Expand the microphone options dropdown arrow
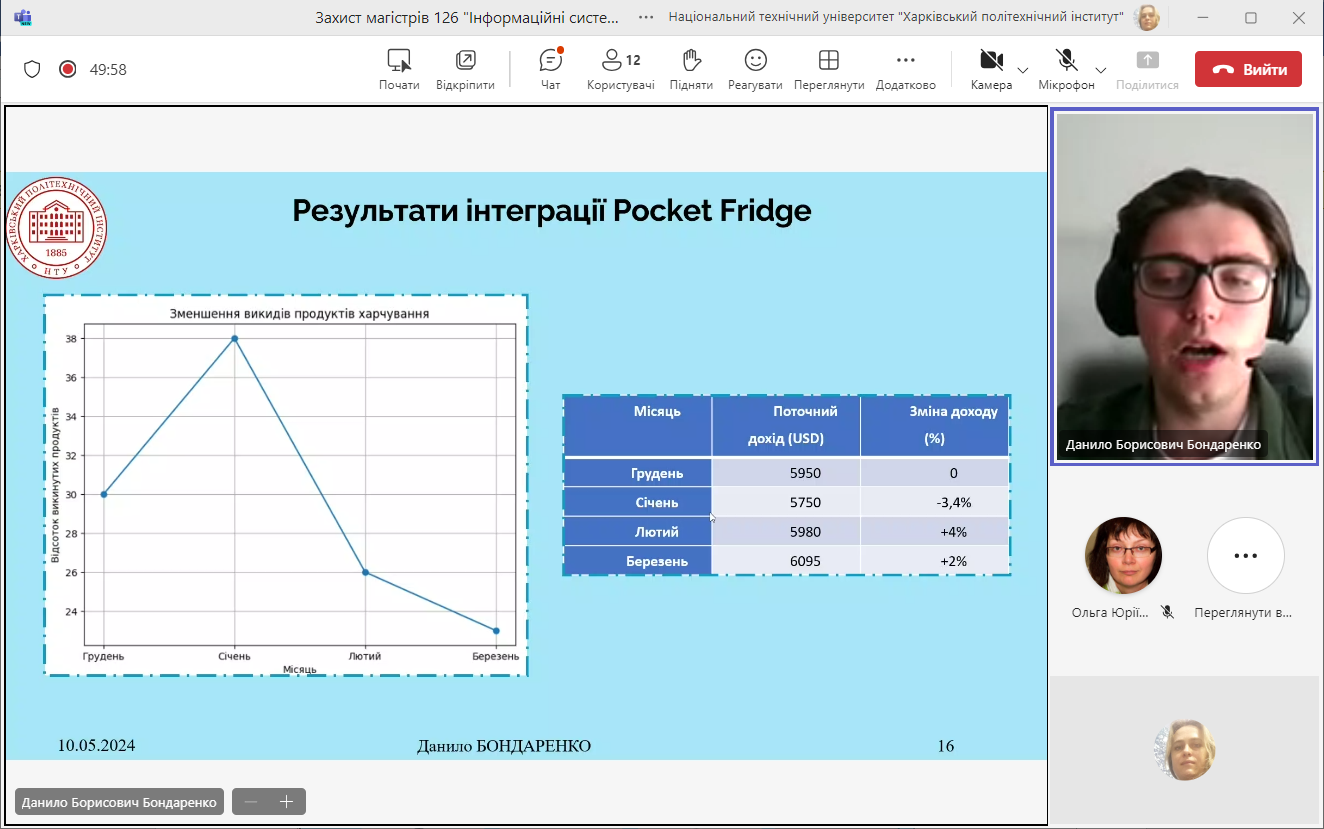 [1100, 70]
